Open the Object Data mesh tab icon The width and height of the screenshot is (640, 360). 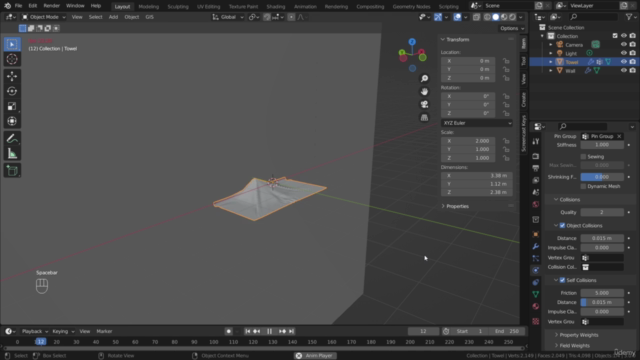(x=536, y=294)
